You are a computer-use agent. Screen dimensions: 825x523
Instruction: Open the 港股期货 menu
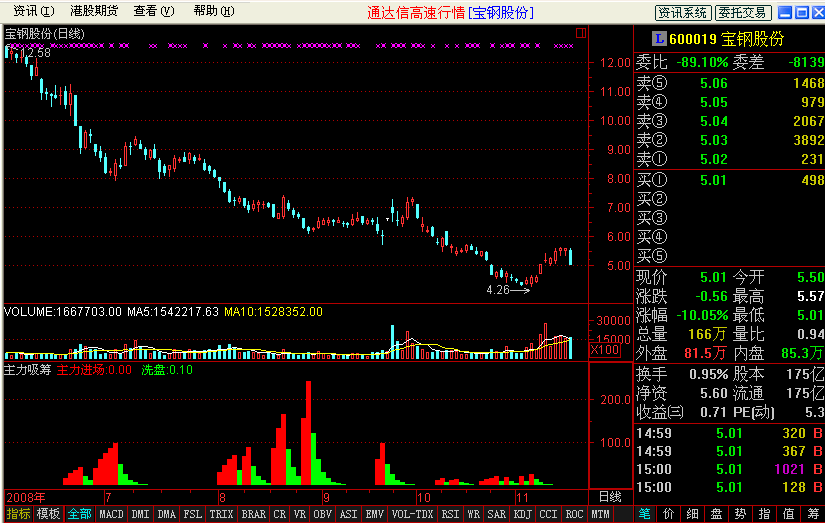pos(94,11)
